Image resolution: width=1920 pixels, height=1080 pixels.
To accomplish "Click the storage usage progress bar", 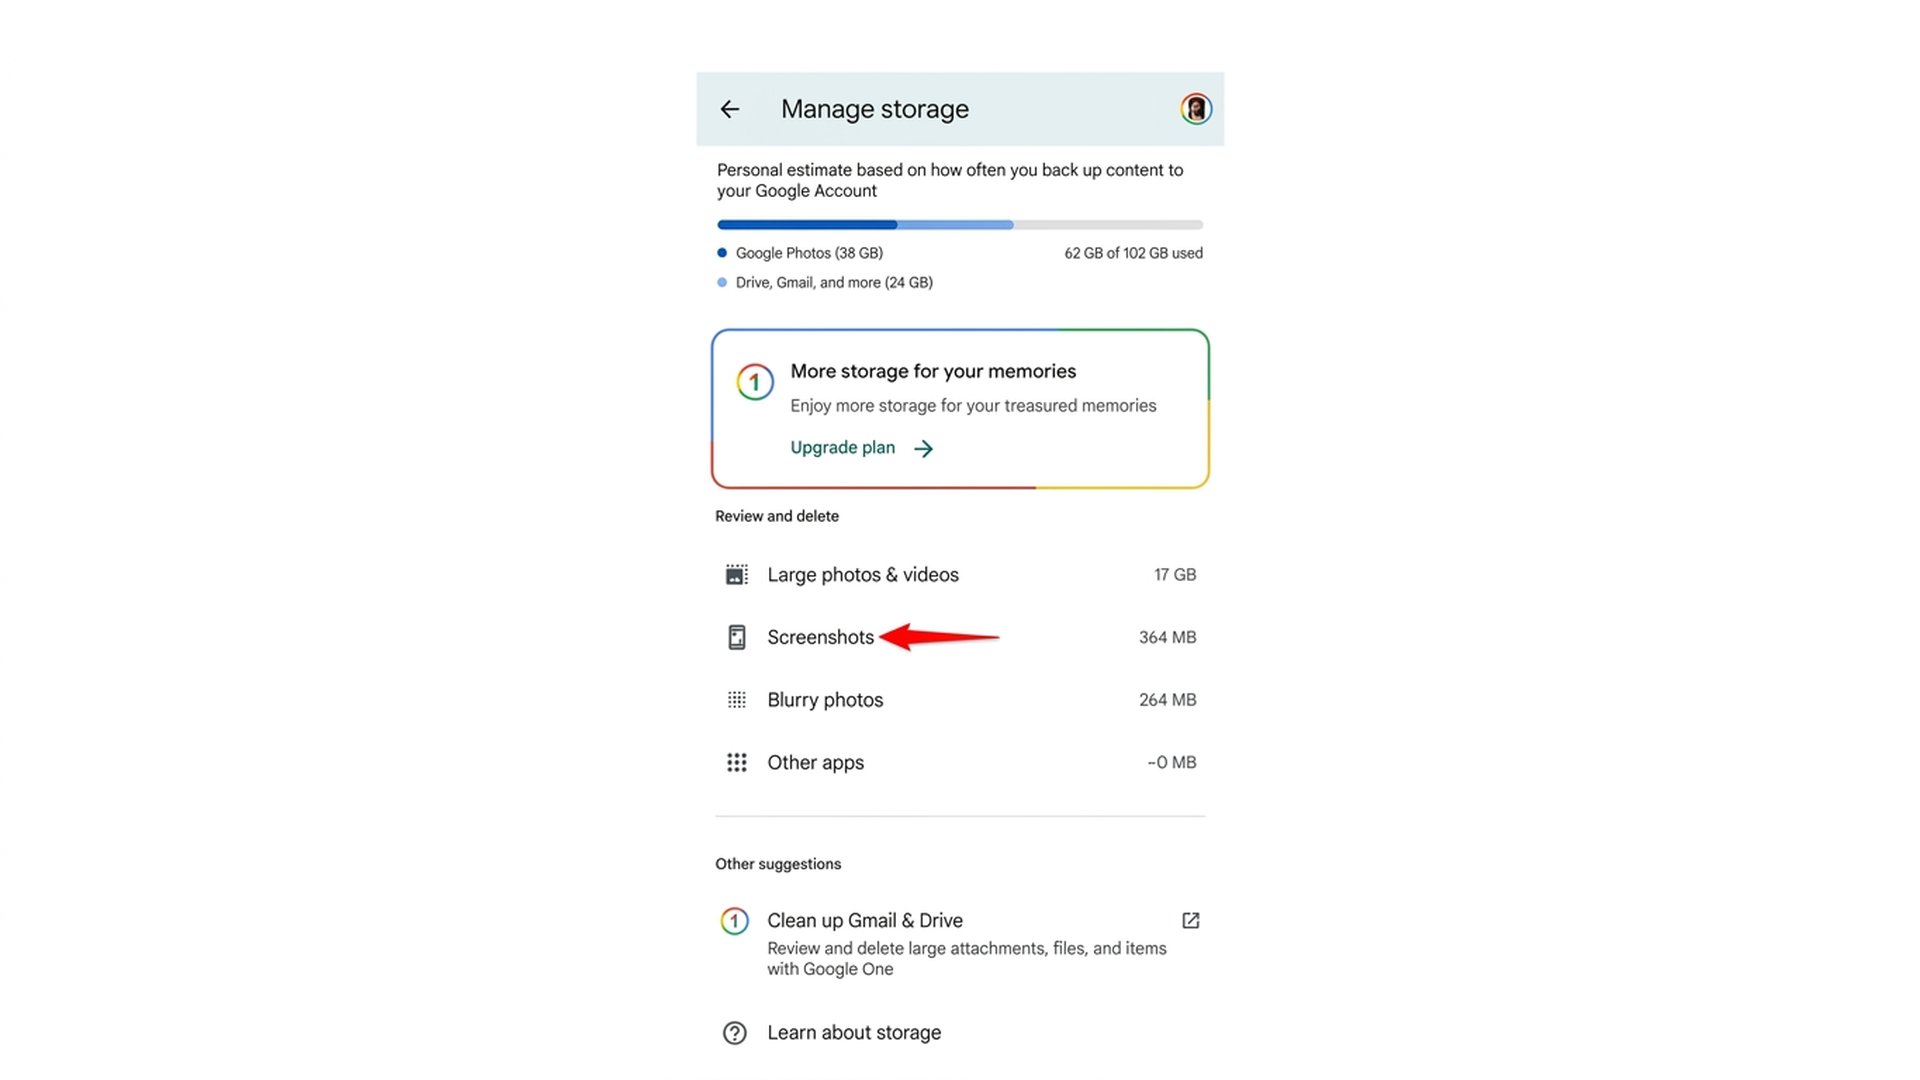I will (x=960, y=225).
